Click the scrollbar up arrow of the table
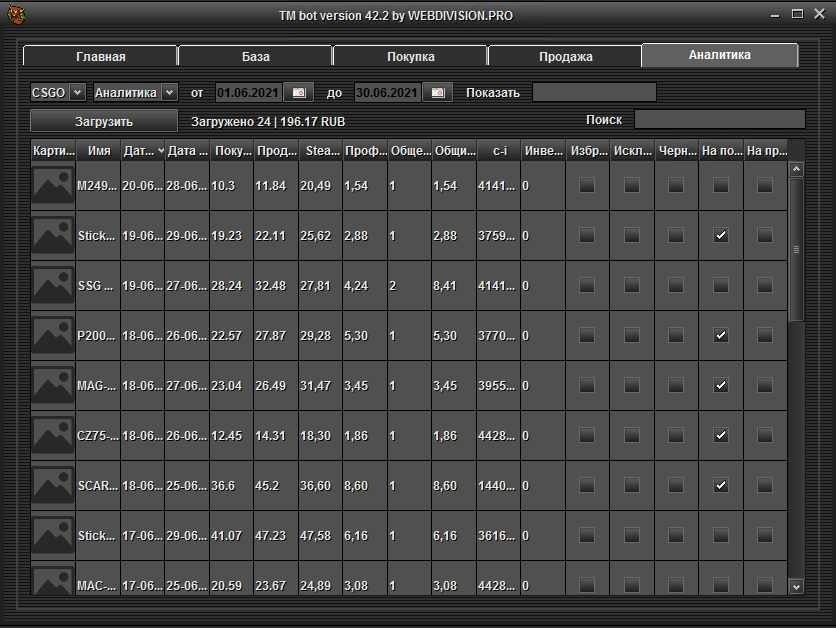 tap(796, 169)
